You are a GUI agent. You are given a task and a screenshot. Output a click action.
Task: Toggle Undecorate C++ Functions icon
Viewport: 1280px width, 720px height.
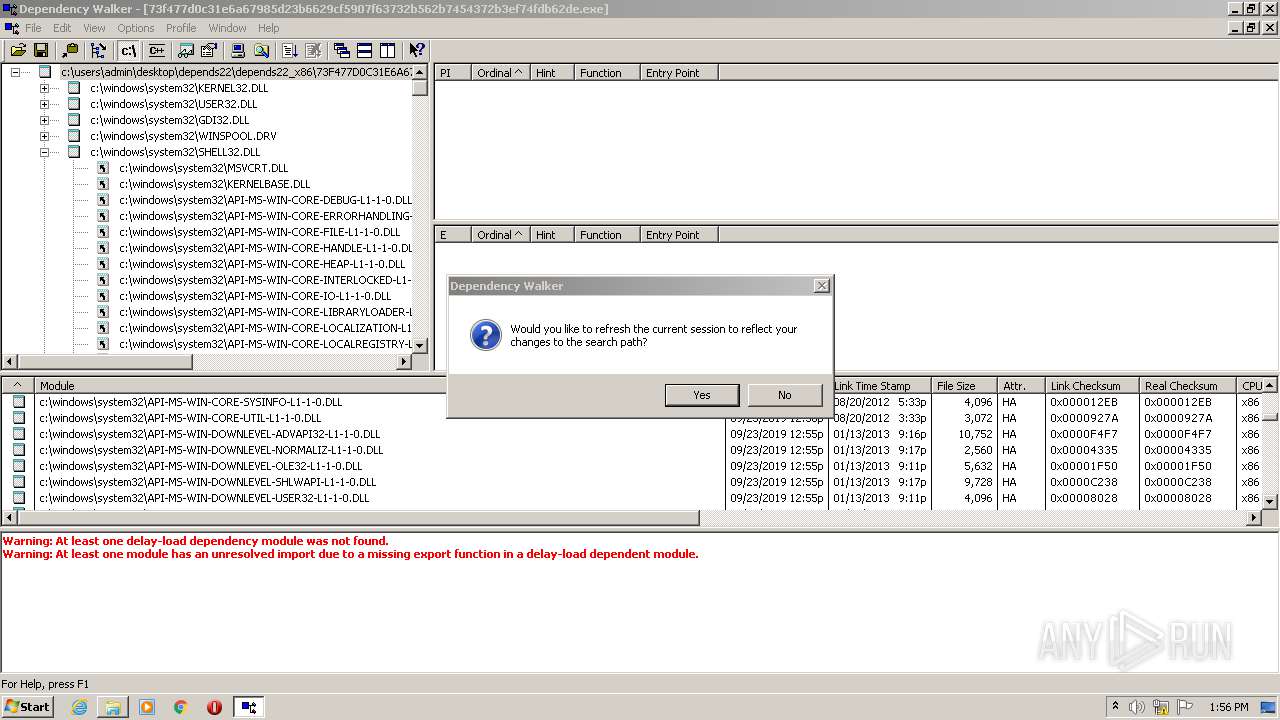157,50
